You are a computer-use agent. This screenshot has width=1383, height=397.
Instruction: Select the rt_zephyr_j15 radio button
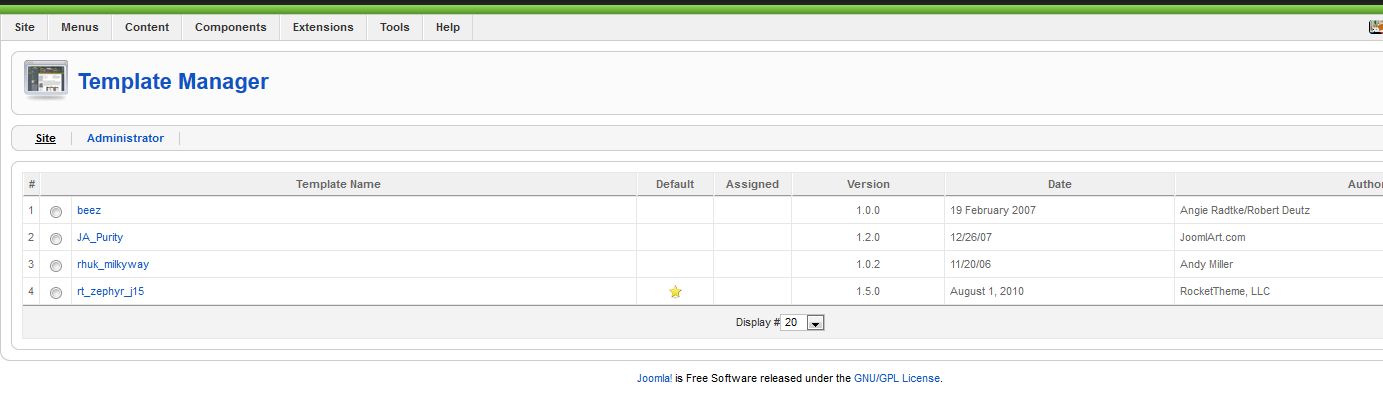tap(56, 292)
